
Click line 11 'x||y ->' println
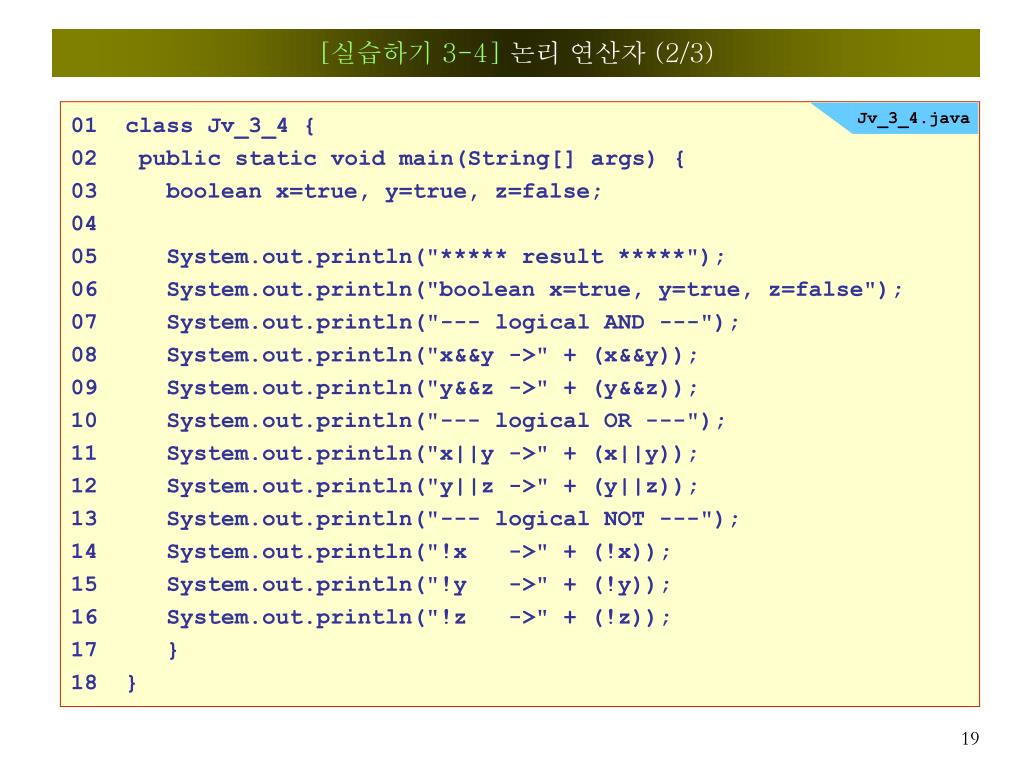point(432,453)
